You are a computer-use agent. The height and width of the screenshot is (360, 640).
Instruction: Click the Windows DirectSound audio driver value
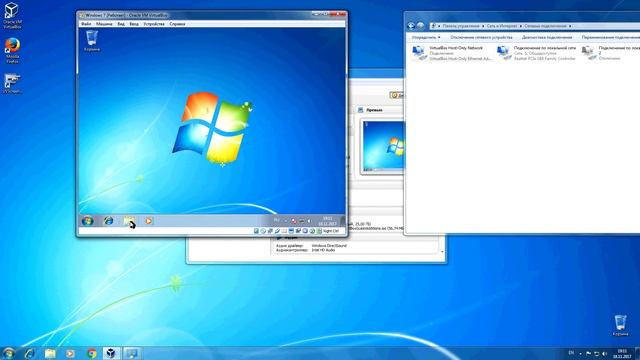pyautogui.click(x=330, y=246)
